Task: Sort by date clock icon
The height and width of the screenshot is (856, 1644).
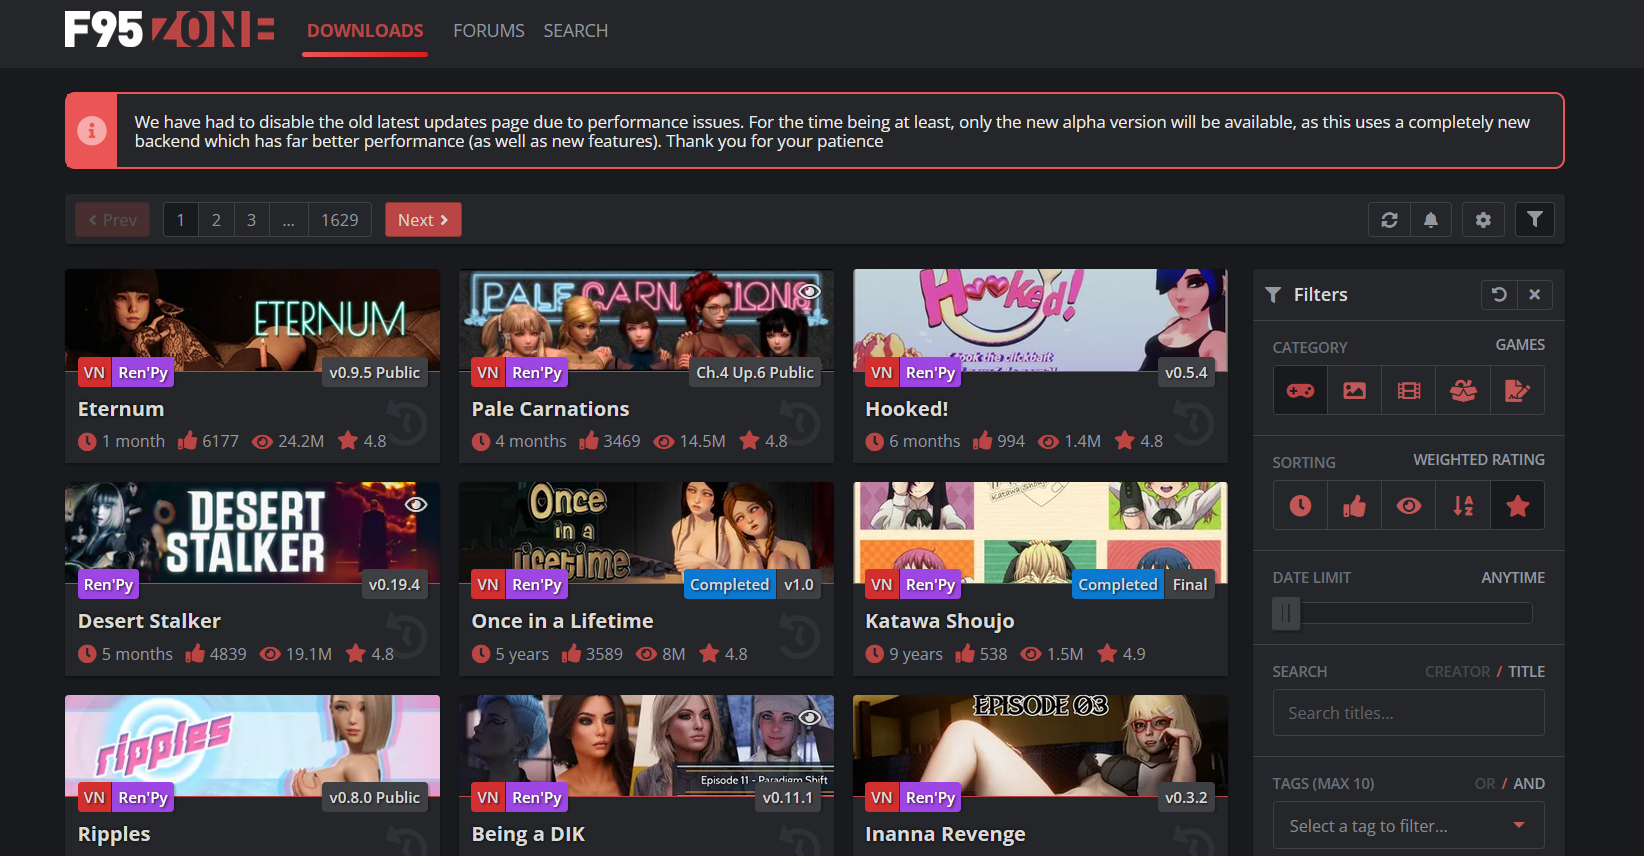Action: click(x=1300, y=505)
